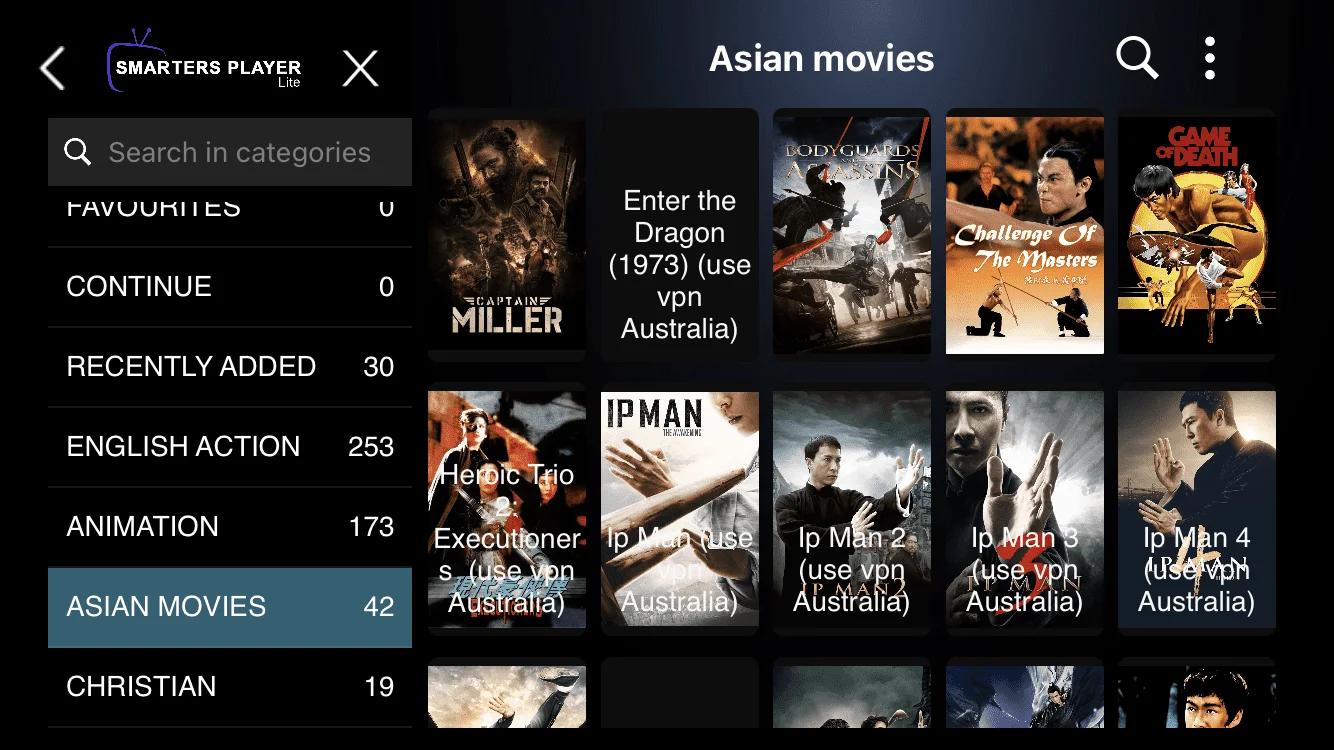
Task: Click the Smarters Player Lite logo
Action: [x=206, y=61]
